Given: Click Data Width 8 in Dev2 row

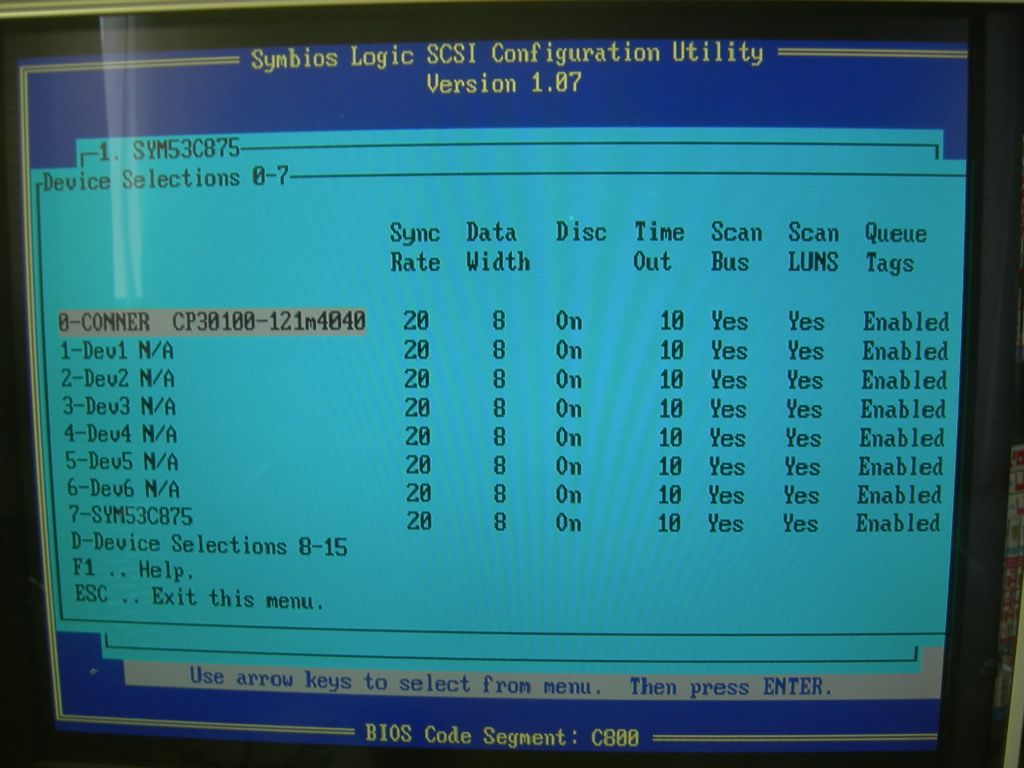Looking at the screenshot, I should click(x=499, y=379).
